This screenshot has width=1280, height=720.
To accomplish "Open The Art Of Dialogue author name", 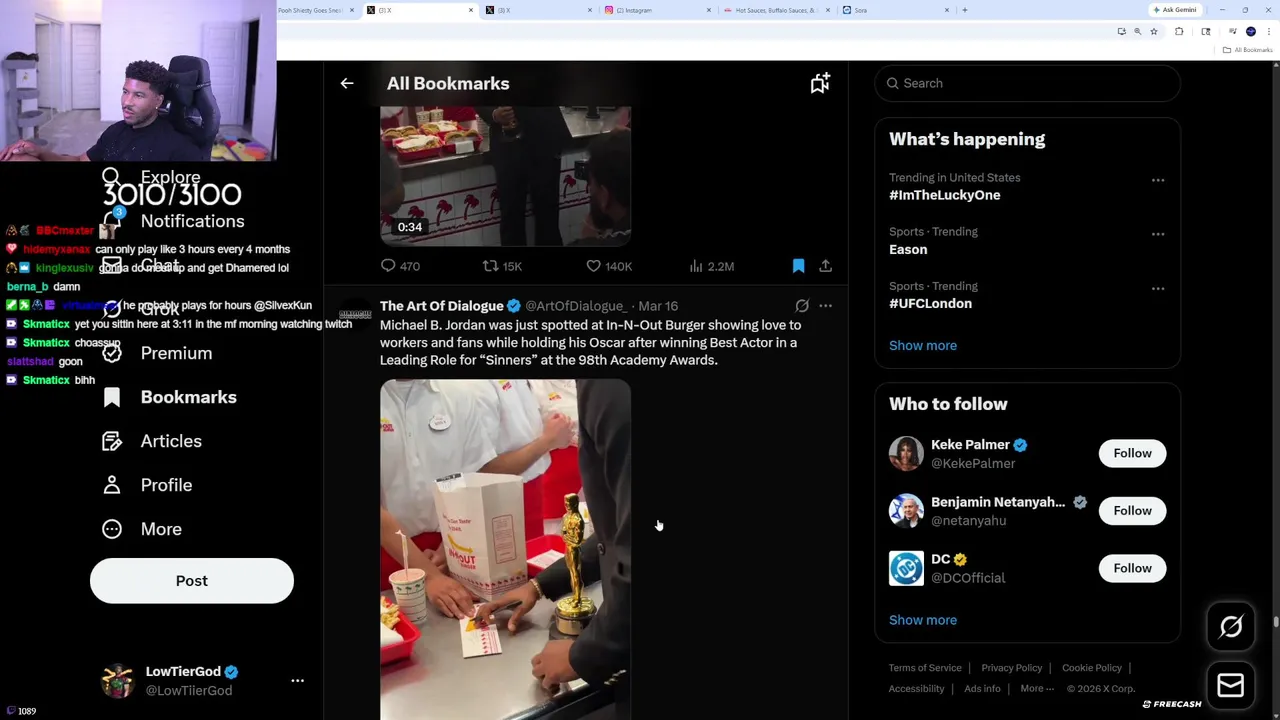I will (x=442, y=306).
